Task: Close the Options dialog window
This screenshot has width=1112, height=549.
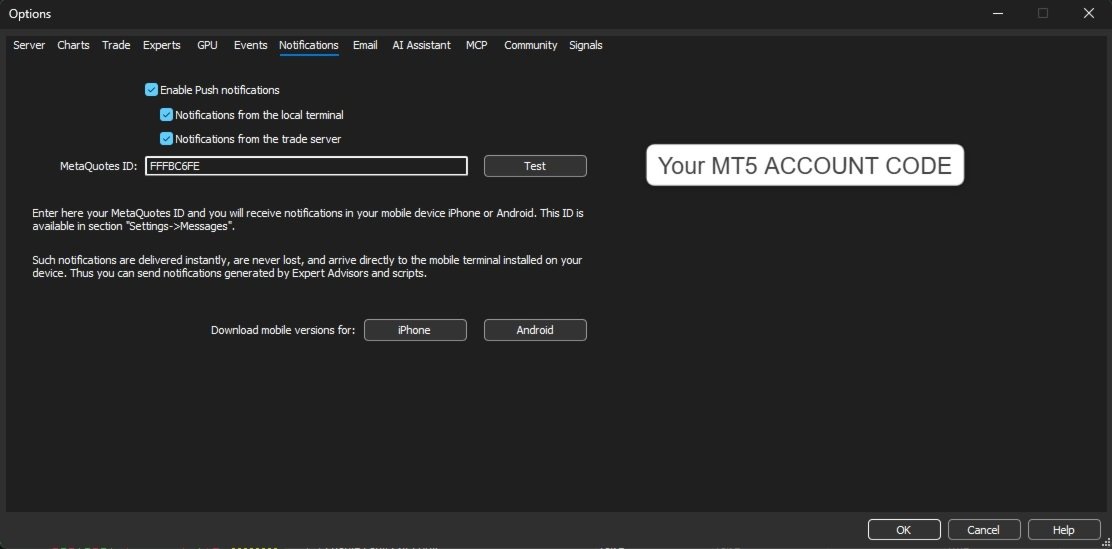Action: point(1089,13)
